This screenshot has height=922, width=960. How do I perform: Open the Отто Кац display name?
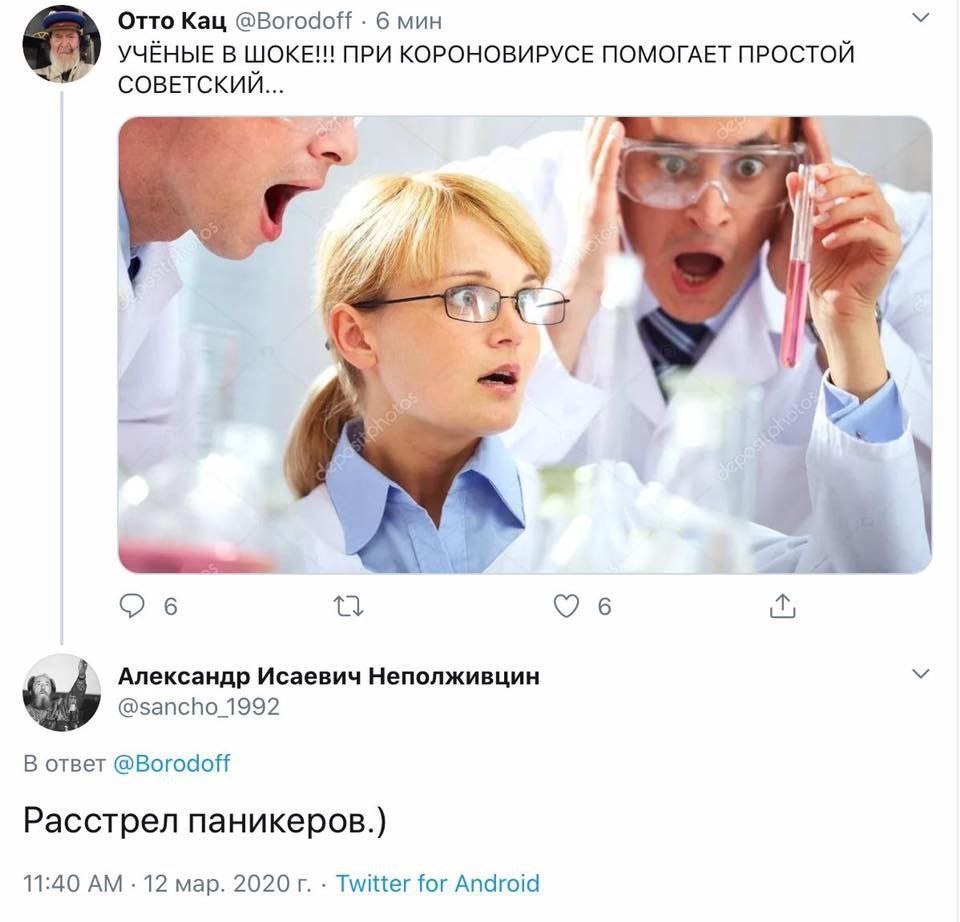(x=171, y=21)
